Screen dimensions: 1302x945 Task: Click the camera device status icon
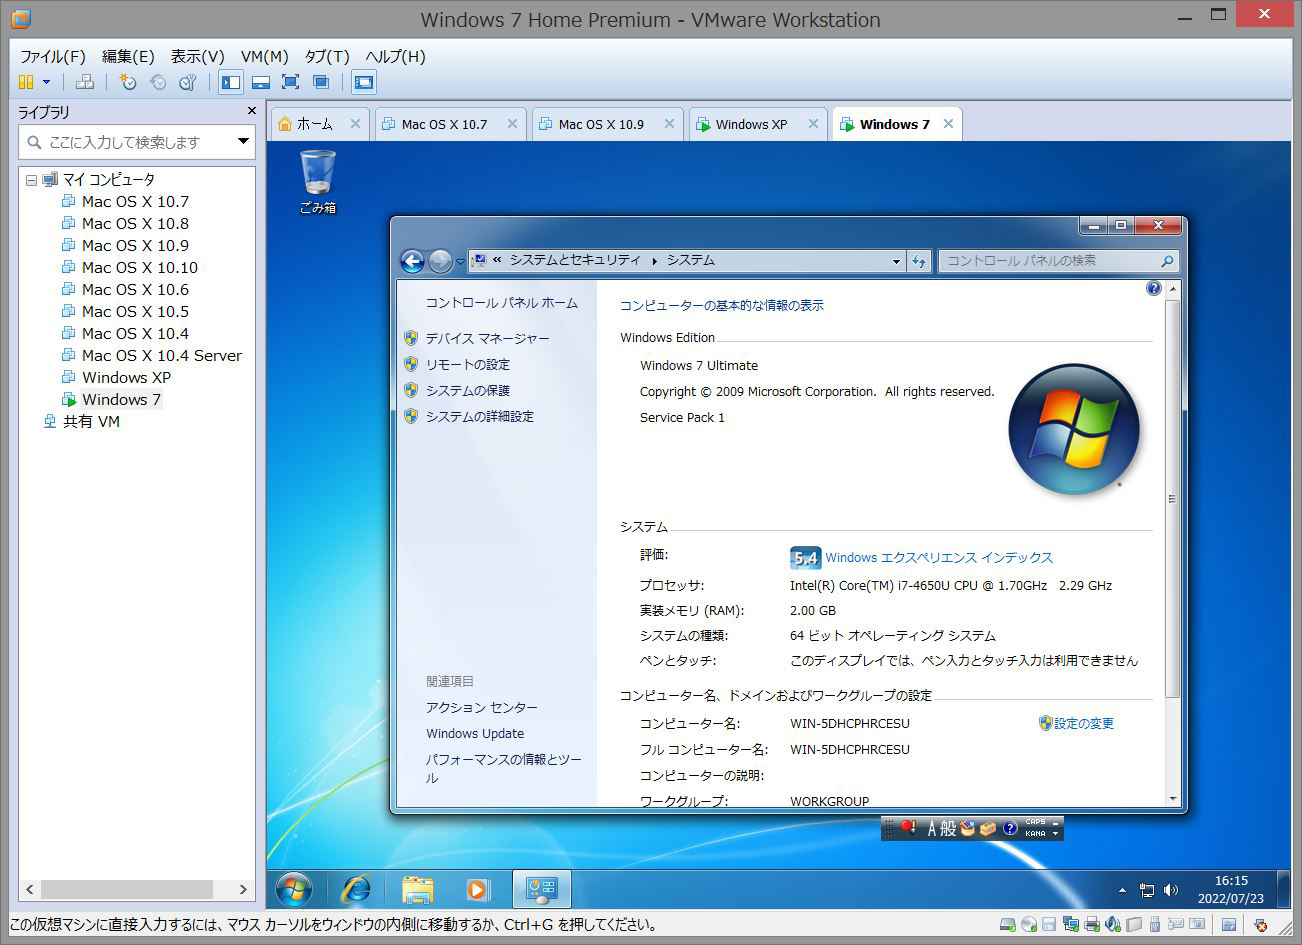tap(1197, 925)
